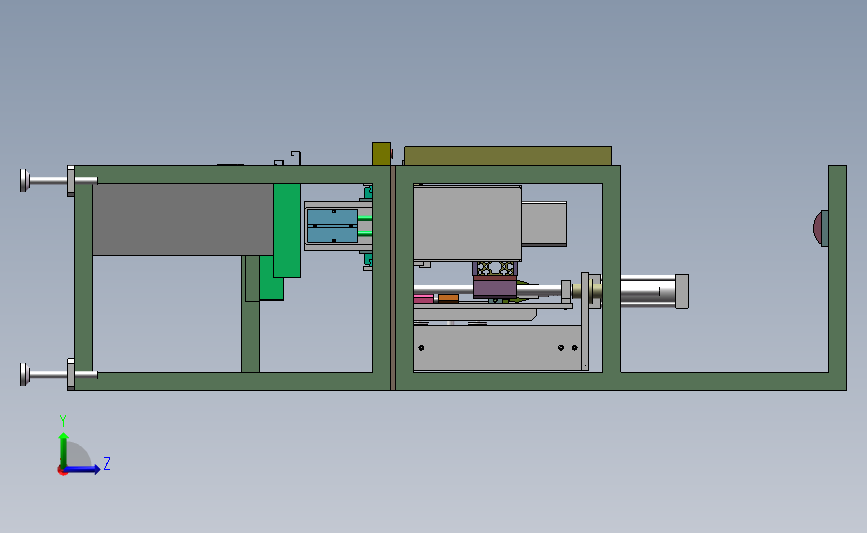Select the upper-left leveling foot bolt
Image resolution: width=867 pixels, height=533 pixels.
click(x=58, y=180)
